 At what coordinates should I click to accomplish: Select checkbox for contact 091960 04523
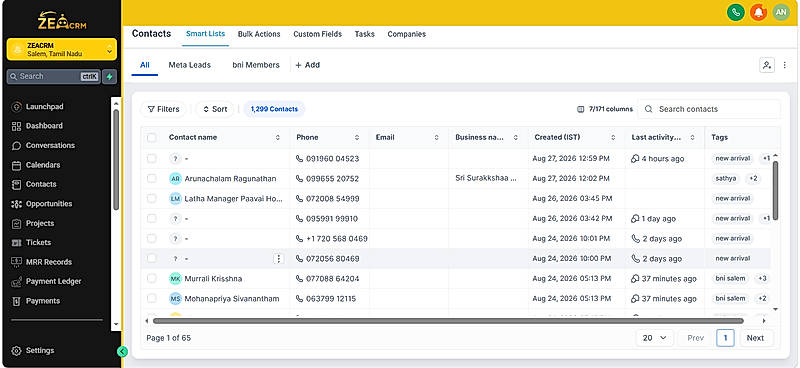coord(152,158)
